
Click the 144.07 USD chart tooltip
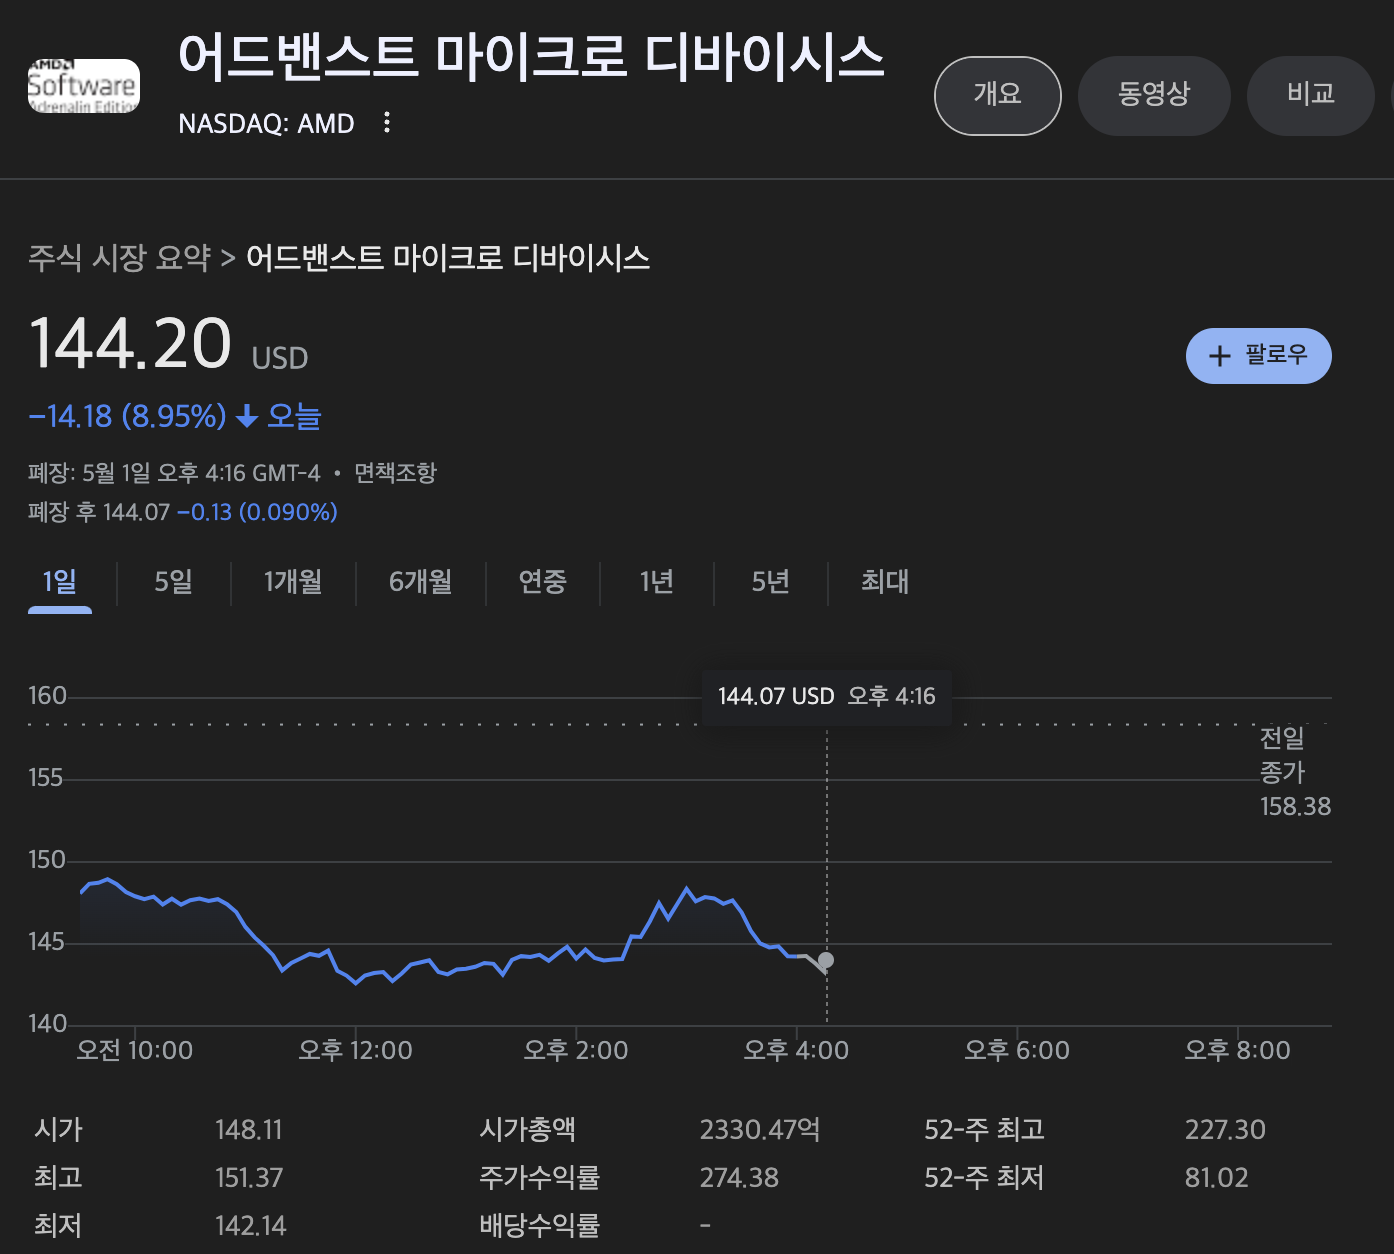[x=826, y=696]
